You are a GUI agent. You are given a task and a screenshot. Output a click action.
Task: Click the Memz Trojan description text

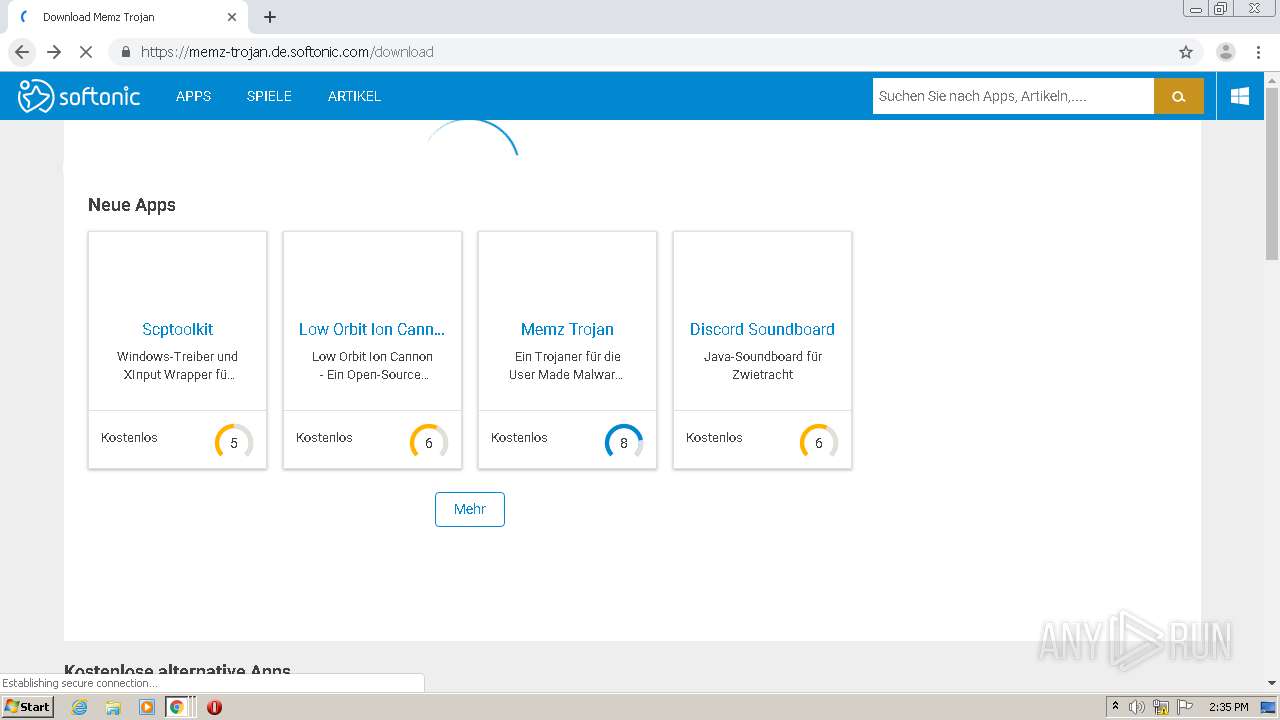click(x=567, y=365)
